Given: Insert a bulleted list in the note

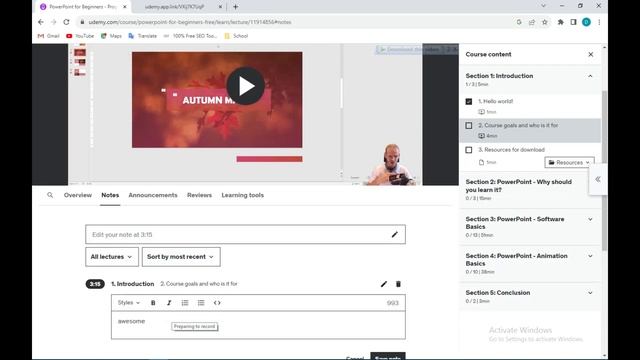Looking at the screenshot, I should 201,303.
